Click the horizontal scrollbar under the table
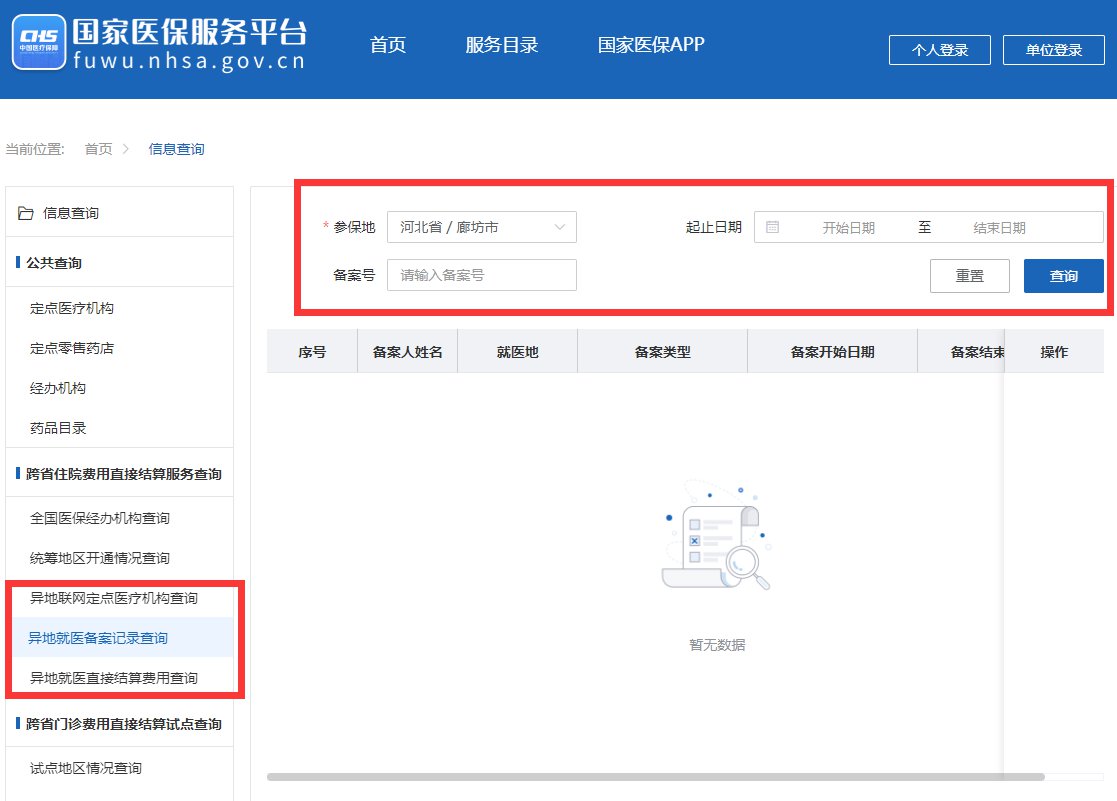The width and height of the screenshot is (1117, 801). click(655, 776)
